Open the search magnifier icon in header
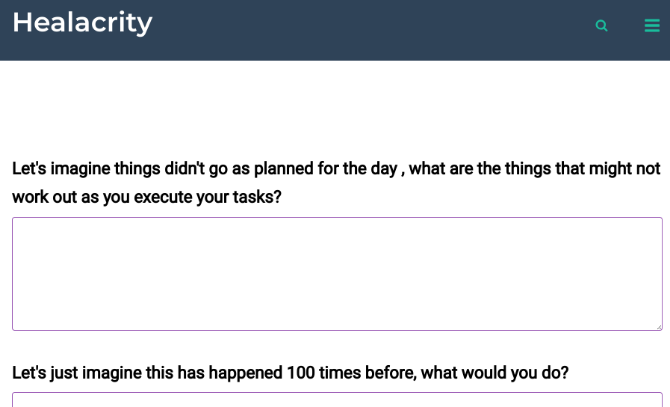Image resolution: width=670 pixels, height=407 pixels. click(601, 26)
